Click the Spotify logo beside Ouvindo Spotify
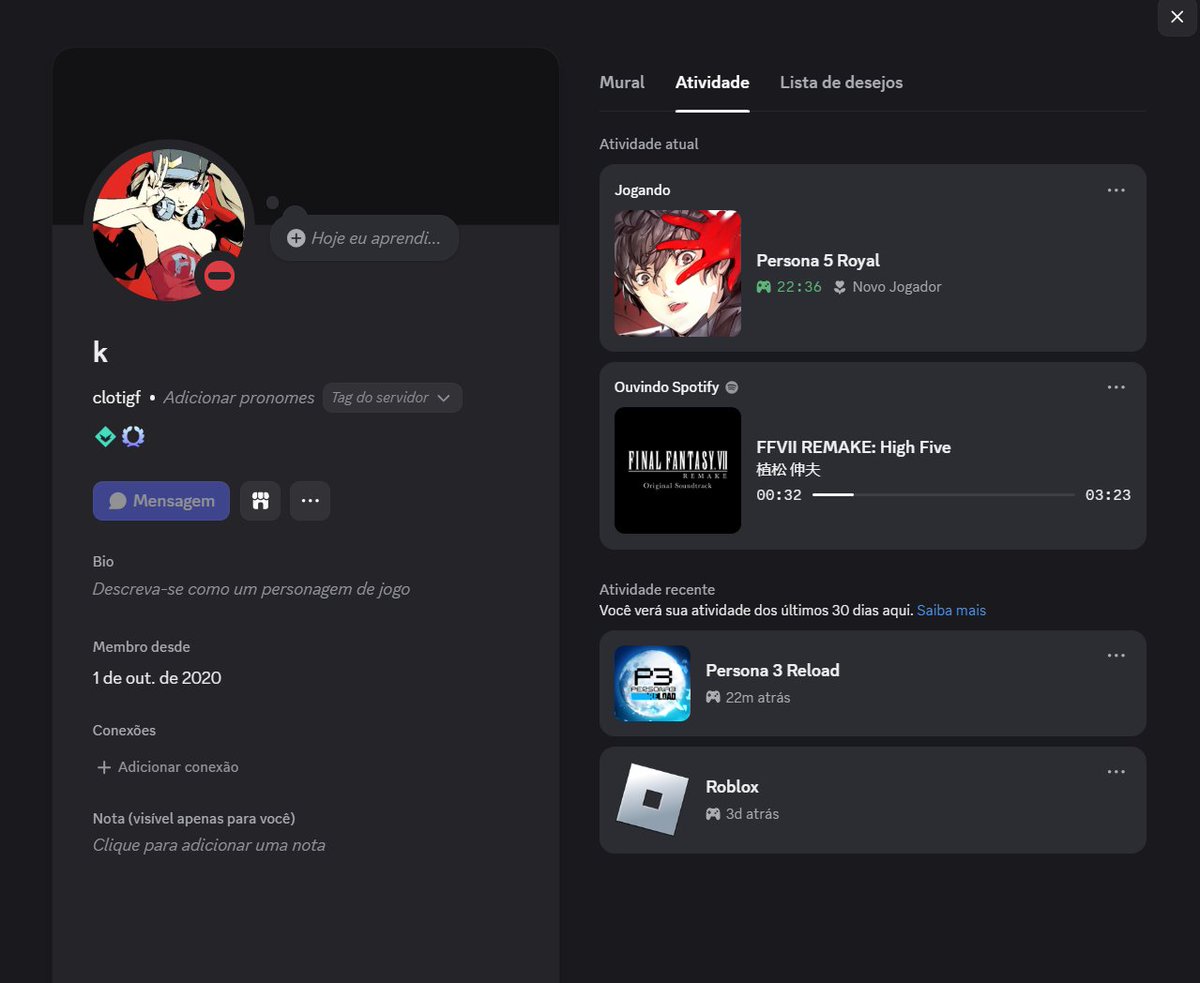Image resolution: width=1200 pixels, height=983 pixels. (732, 387)
